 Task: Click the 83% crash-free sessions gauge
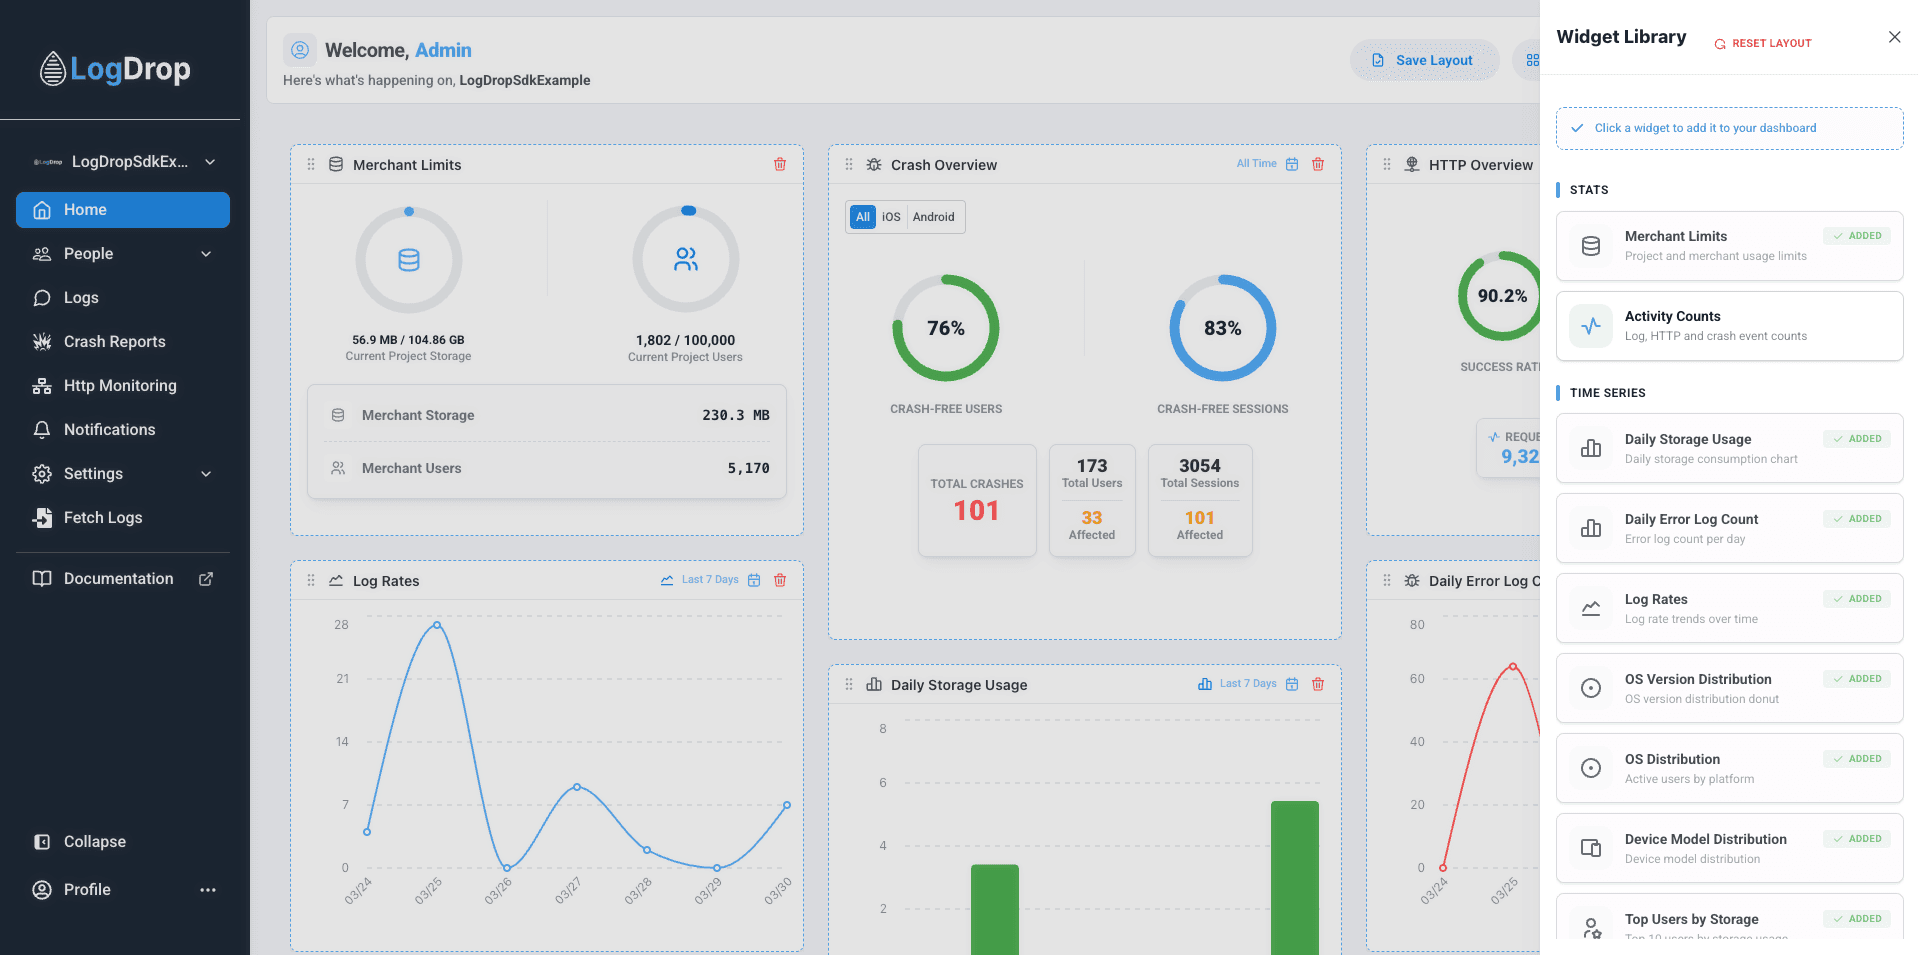[1223, 328]
